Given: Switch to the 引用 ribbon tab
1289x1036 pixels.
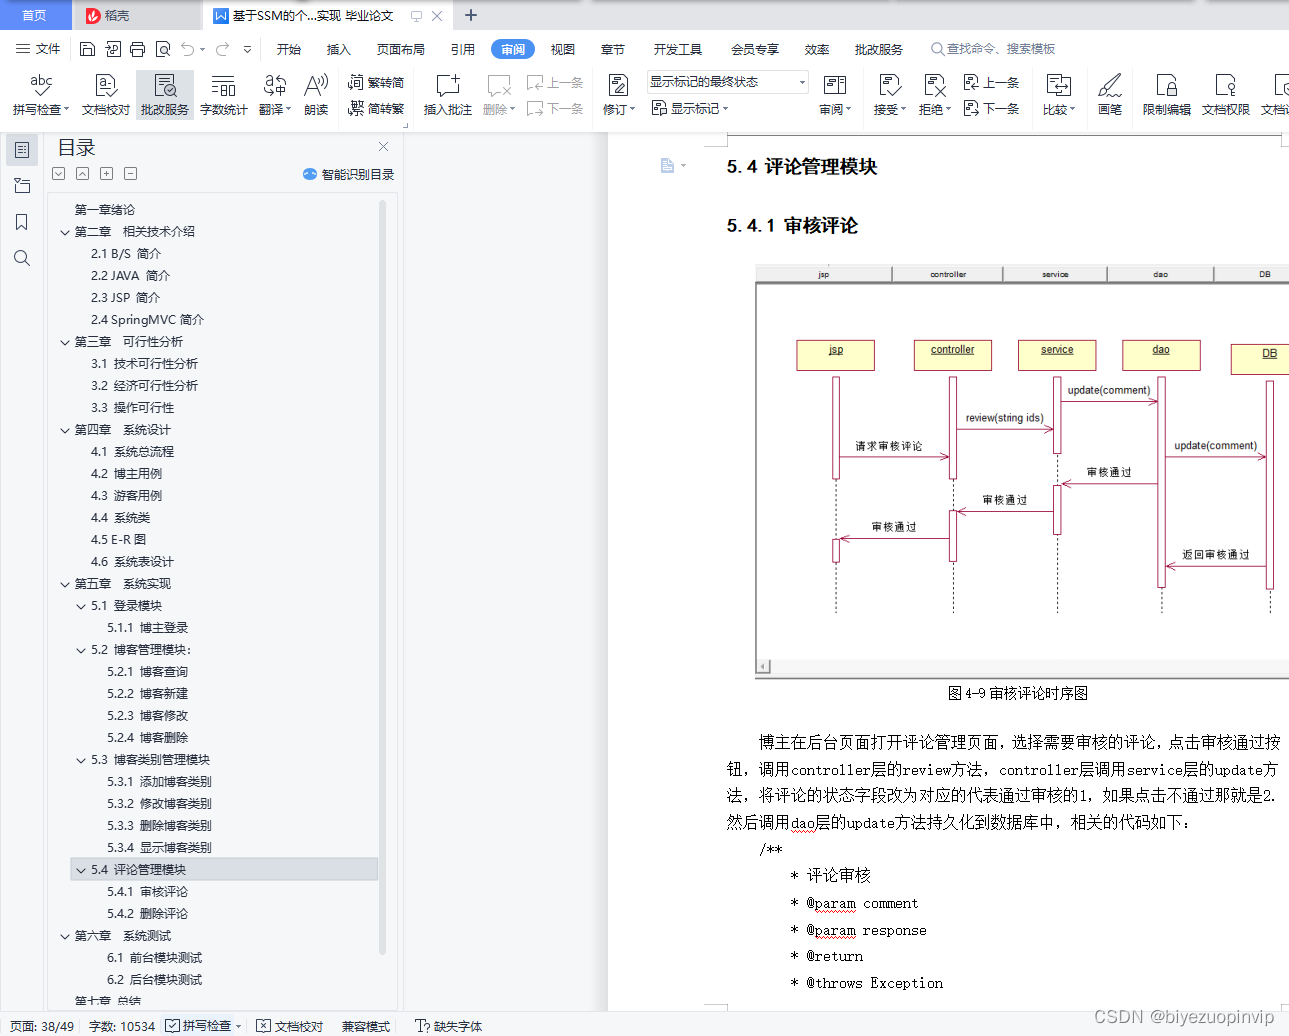Looking at the screenshot, I should point(462,49).
